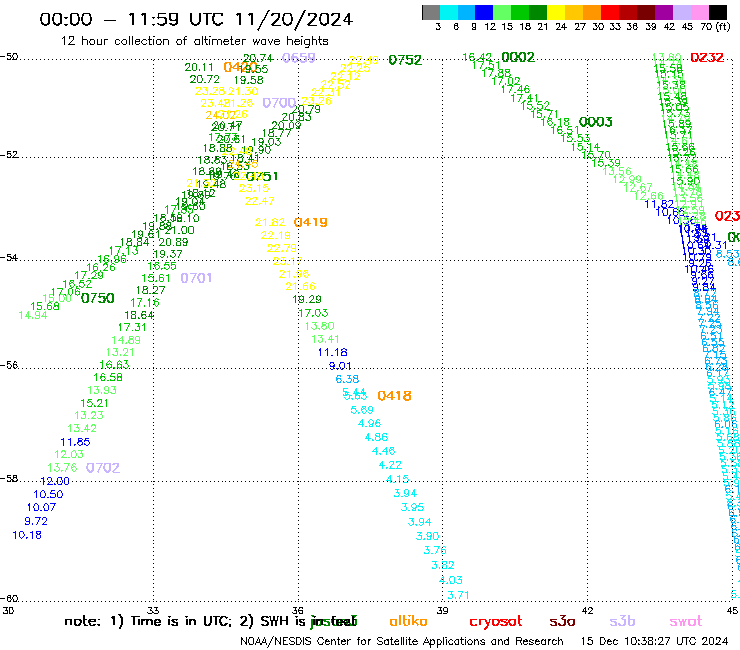Click the red time marker '0232'
This screenshot has height=650, width=740.
(706, 58)
